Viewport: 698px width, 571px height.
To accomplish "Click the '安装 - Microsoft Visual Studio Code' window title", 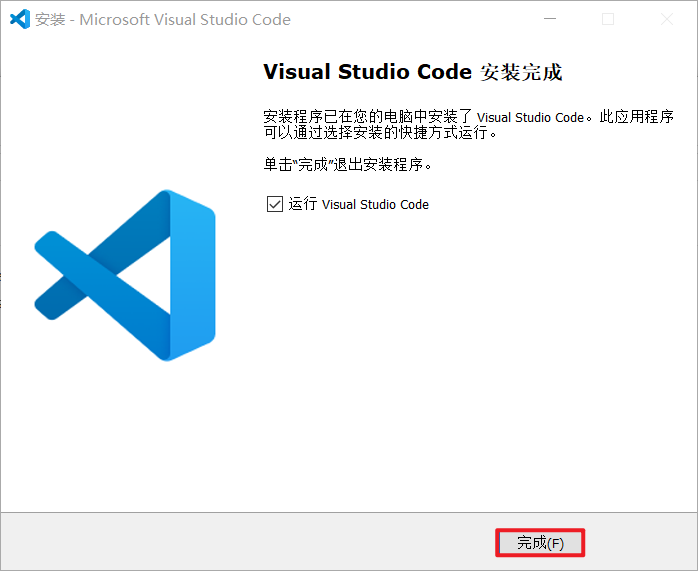I will coord(163,20).
